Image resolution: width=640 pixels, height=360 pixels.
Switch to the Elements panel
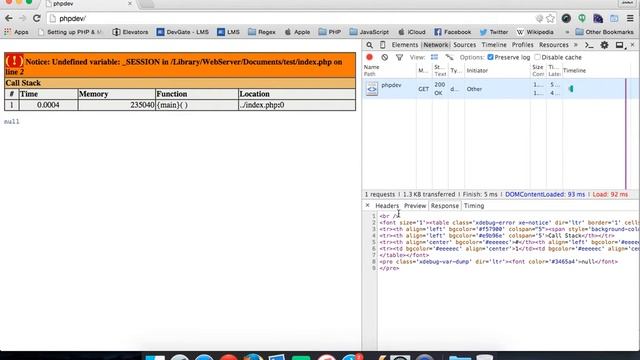(x=405, y=45)
